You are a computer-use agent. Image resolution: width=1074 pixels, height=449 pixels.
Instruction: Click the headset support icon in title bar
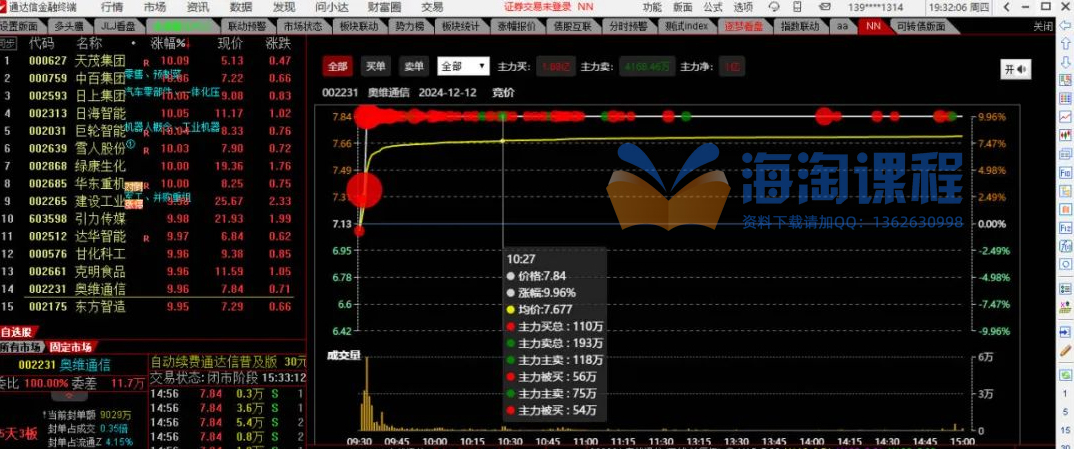774,7
